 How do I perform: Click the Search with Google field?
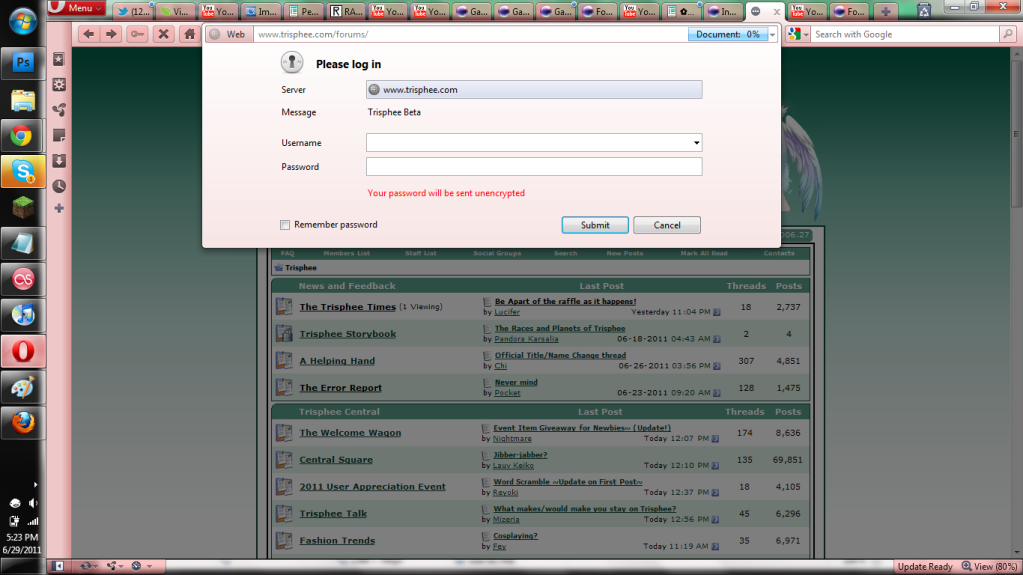[906, 35]
